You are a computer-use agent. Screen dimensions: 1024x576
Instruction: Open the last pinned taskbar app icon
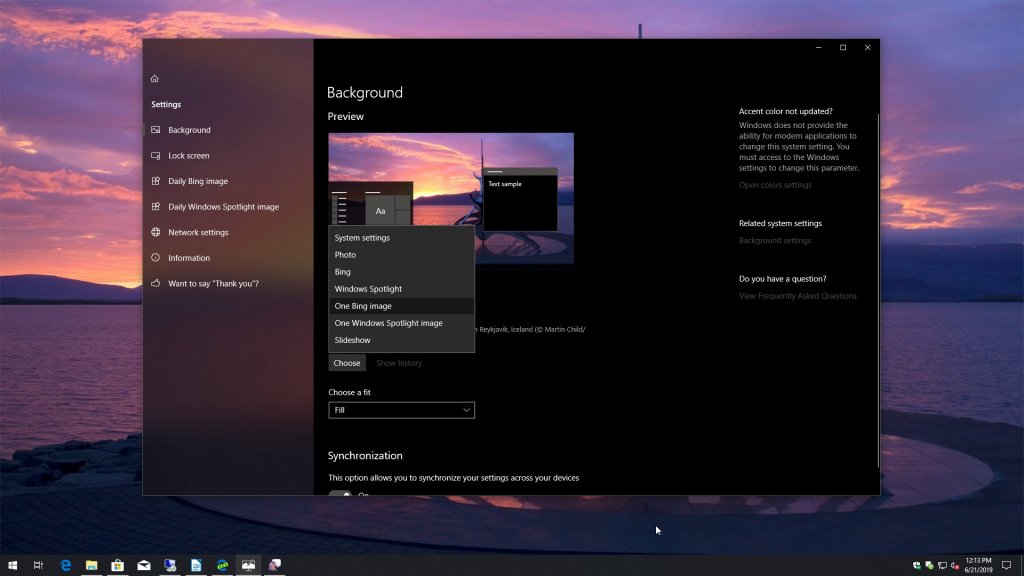275,565
